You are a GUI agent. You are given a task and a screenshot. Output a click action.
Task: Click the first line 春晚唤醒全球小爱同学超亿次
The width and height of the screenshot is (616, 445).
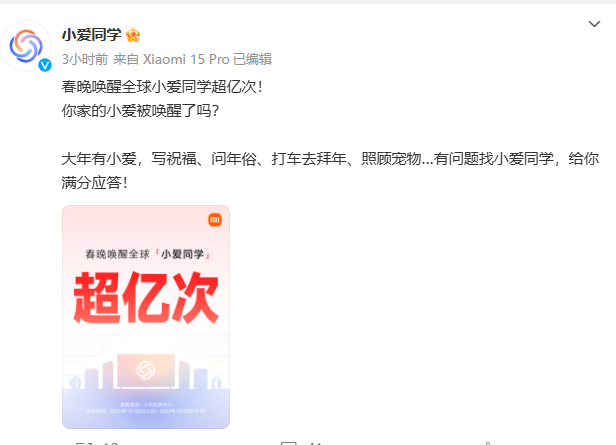pyautogui.click(x=162, y=87)
